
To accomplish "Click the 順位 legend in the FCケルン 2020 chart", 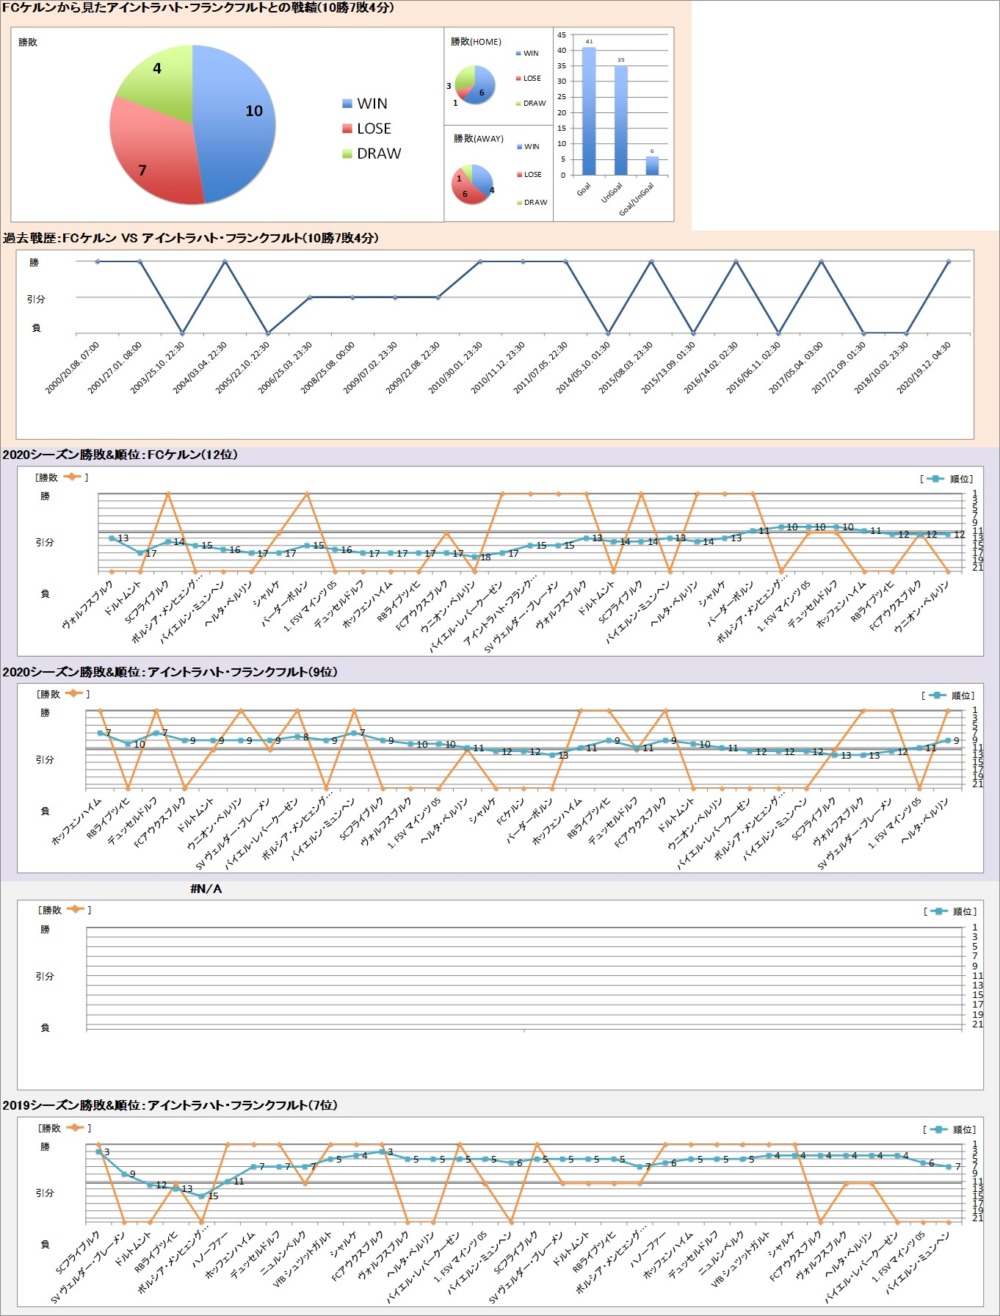I will pos(944,479).
